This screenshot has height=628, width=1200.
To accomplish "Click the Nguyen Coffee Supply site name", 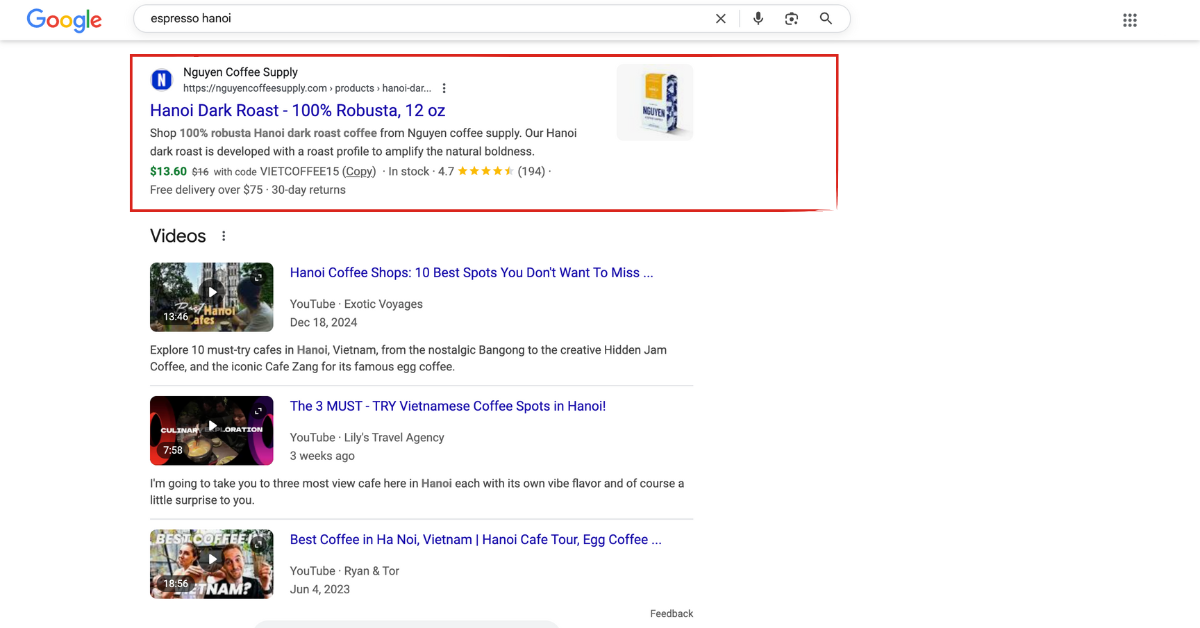I will 240,72.
